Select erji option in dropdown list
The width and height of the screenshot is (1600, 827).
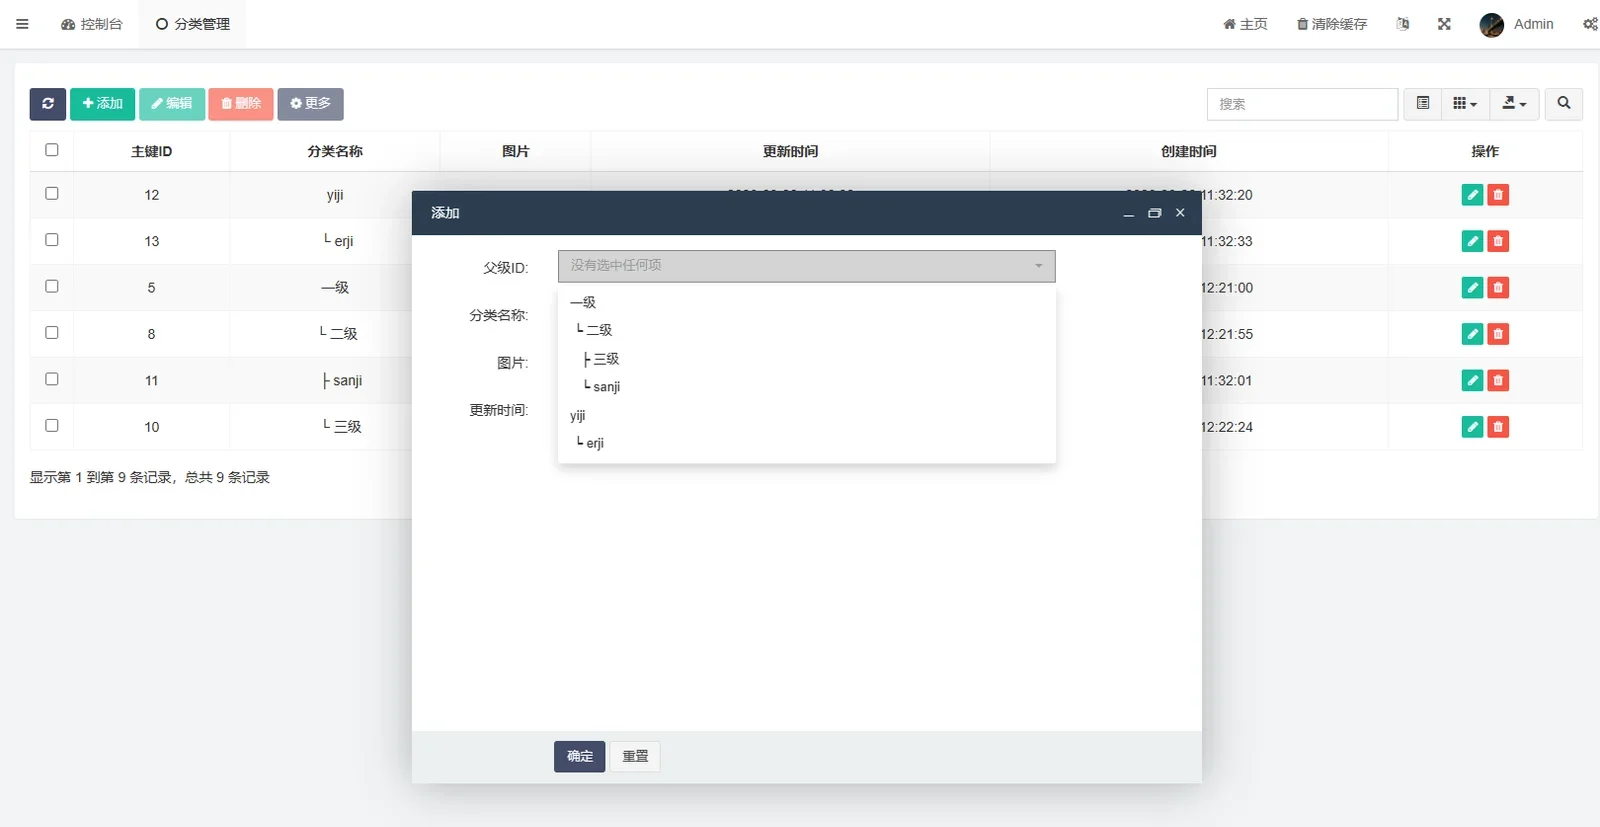(x=806, y=443)
